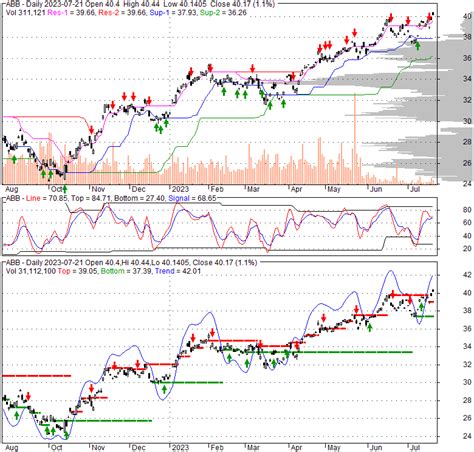Select the Top = 39.05 trend chart label
Screen dimensions: 474x452
click(77, 271)
